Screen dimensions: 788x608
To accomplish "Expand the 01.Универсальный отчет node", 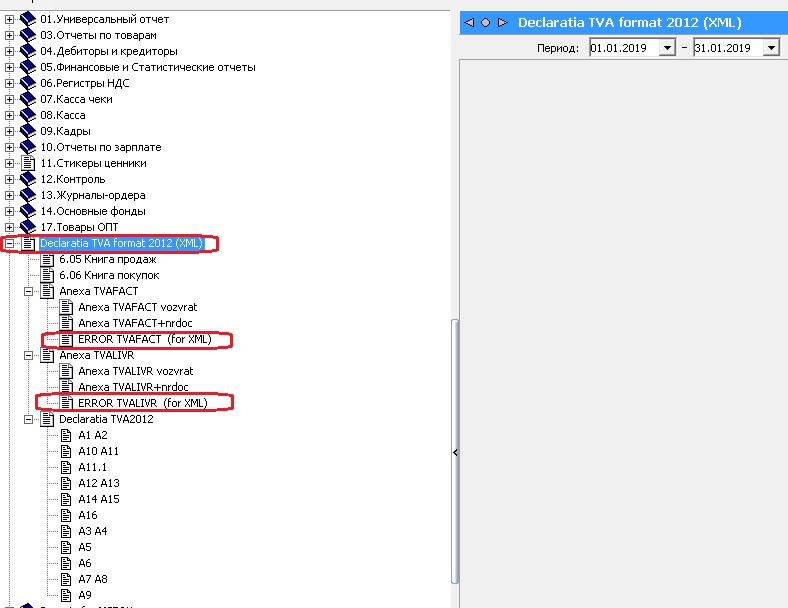I will point(9,20).
